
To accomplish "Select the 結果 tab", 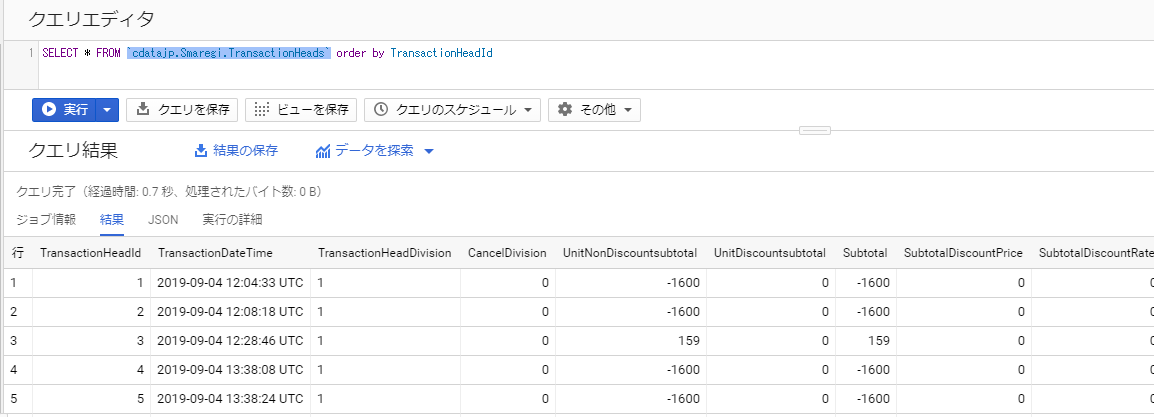I will pyautogui.click(x=112, y=219).
